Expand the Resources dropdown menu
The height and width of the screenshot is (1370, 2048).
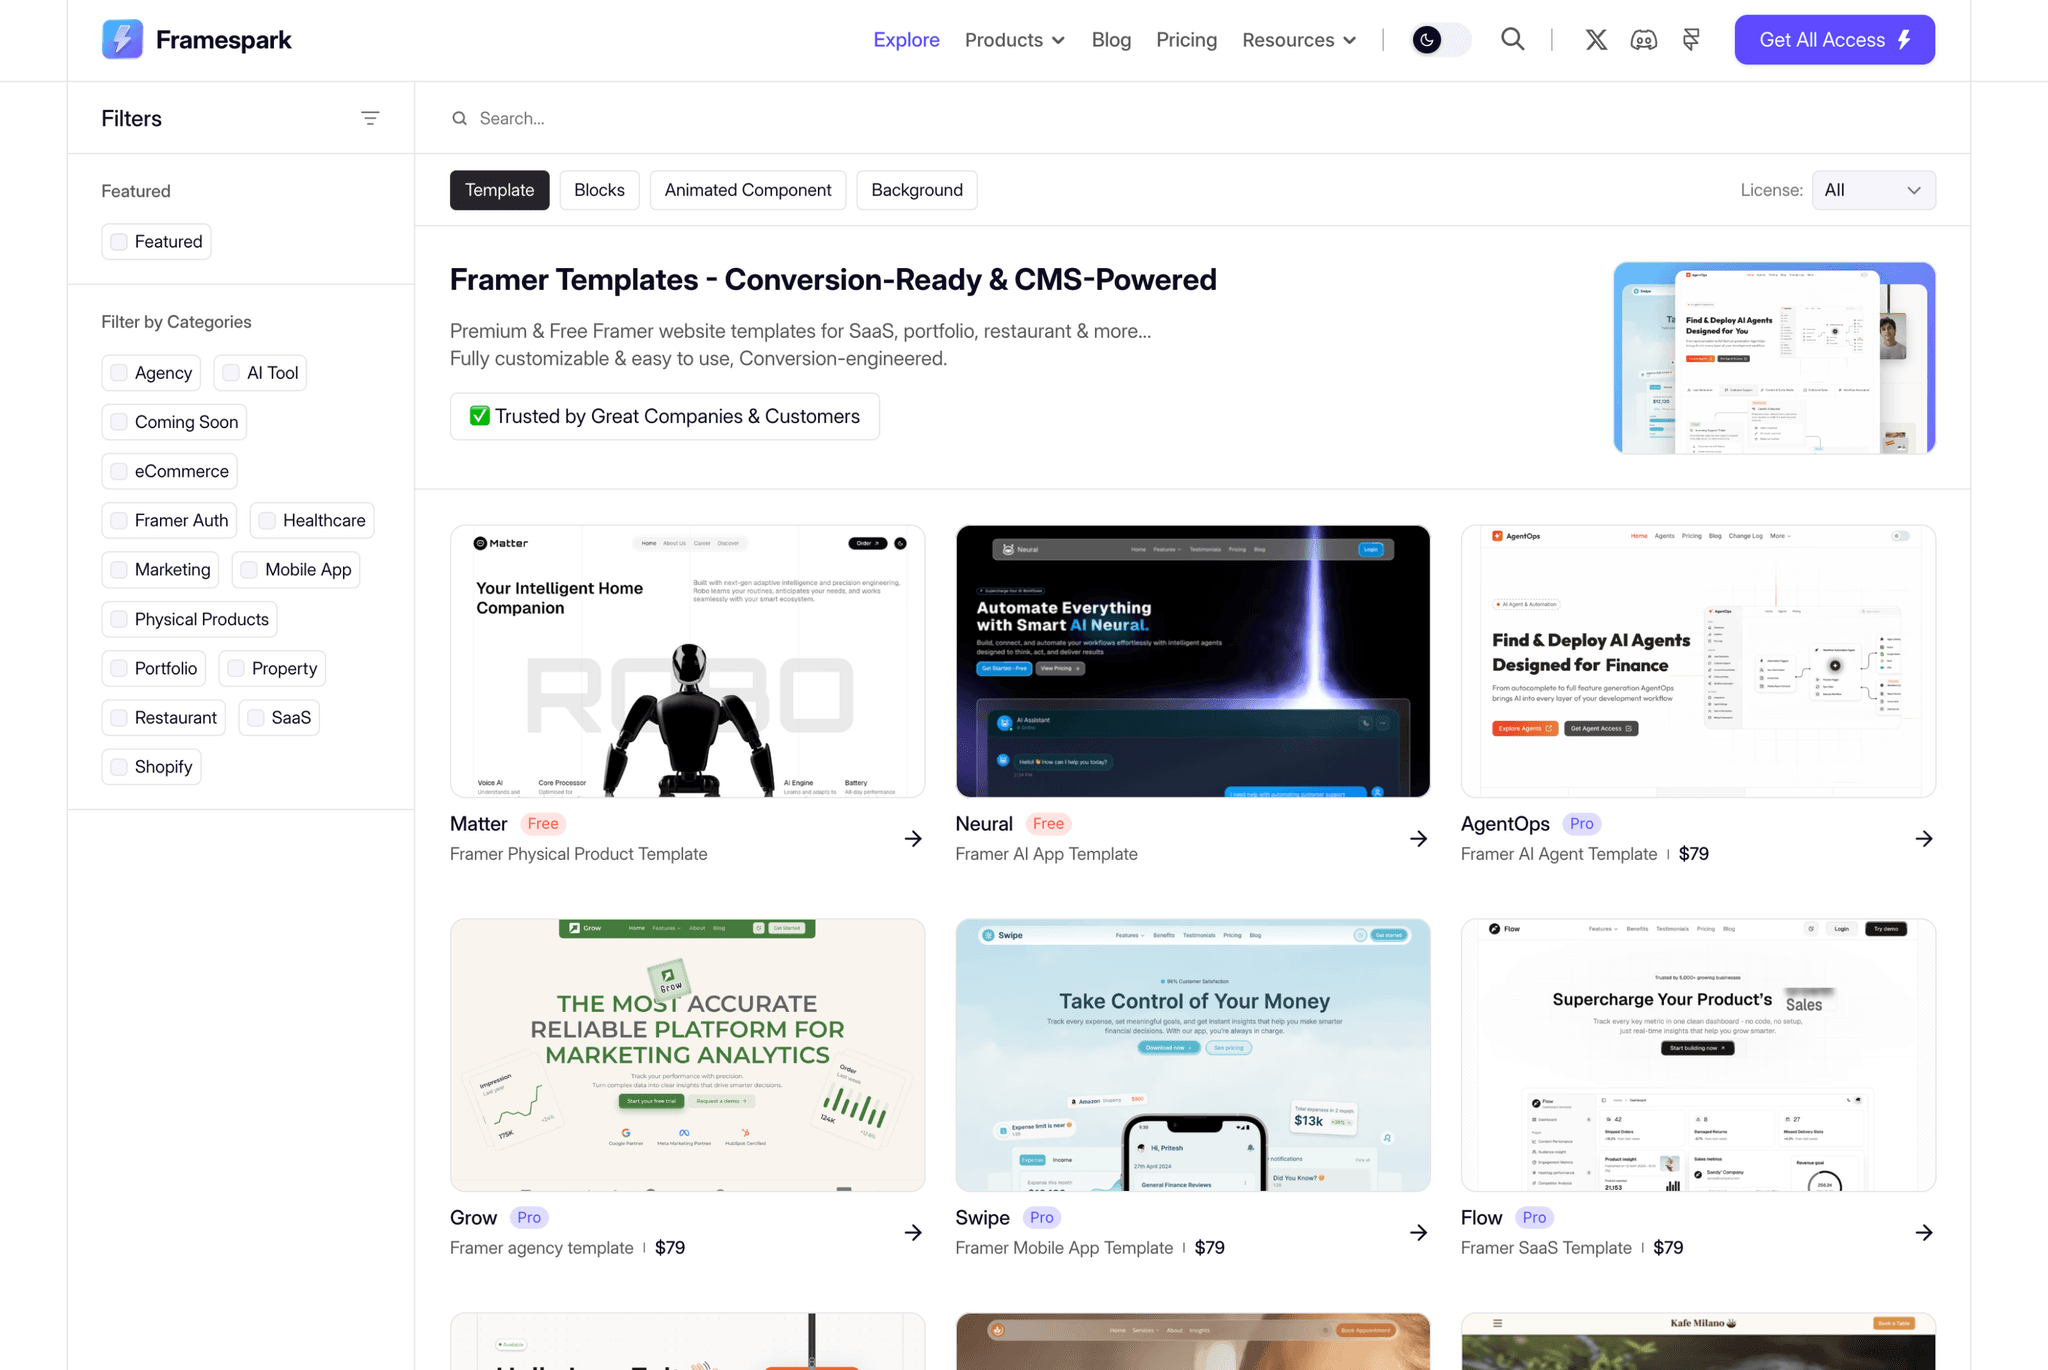[x=1299, y=40]
